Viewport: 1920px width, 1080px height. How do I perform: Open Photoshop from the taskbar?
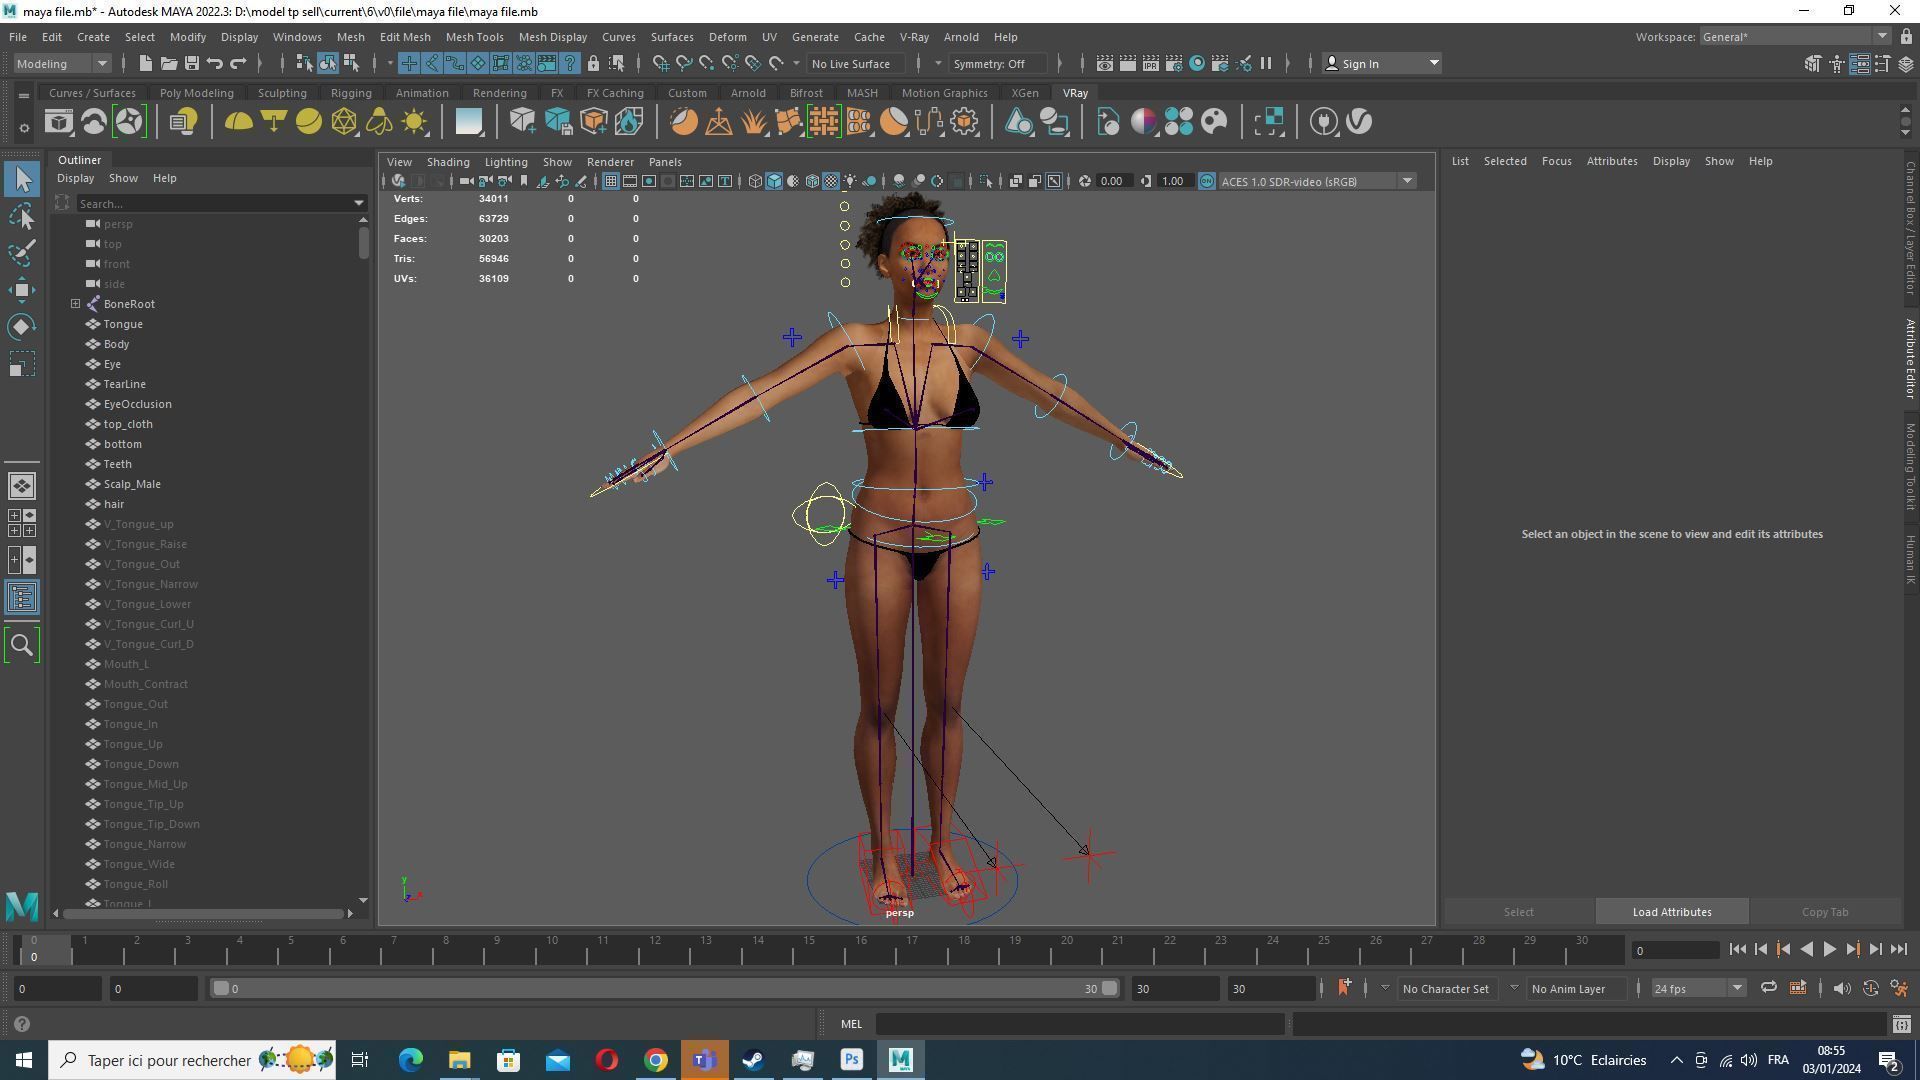coord(852,1060)
